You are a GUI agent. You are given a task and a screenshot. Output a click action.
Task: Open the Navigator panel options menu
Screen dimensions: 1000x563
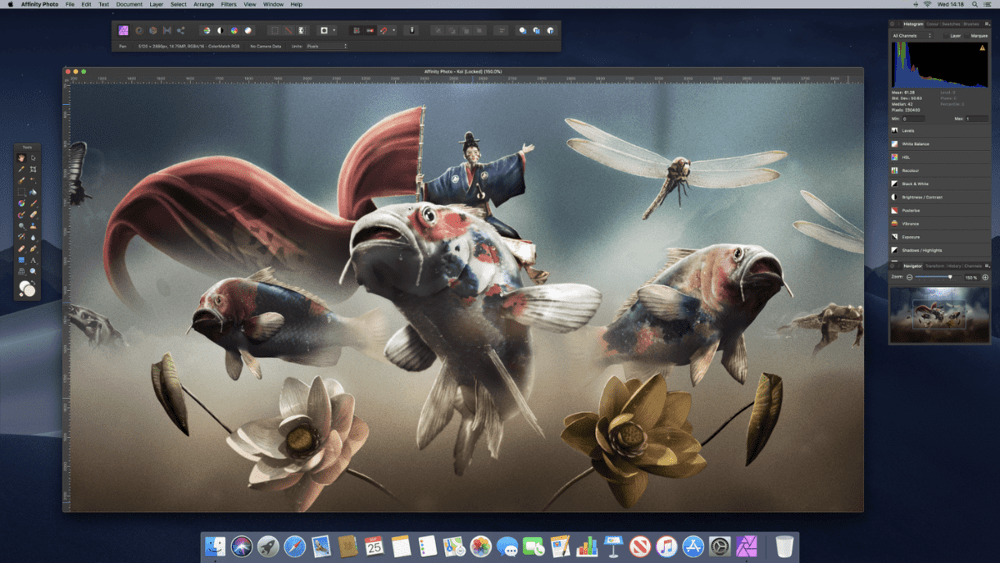click(987, 266)
